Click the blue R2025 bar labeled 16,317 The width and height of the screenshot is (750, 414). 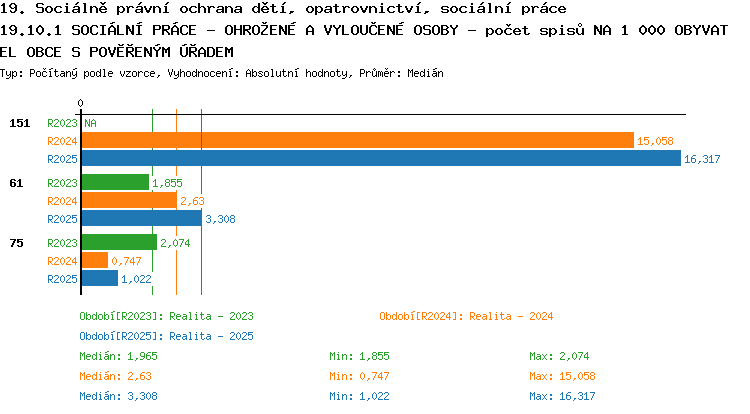[x=381, y=158]
